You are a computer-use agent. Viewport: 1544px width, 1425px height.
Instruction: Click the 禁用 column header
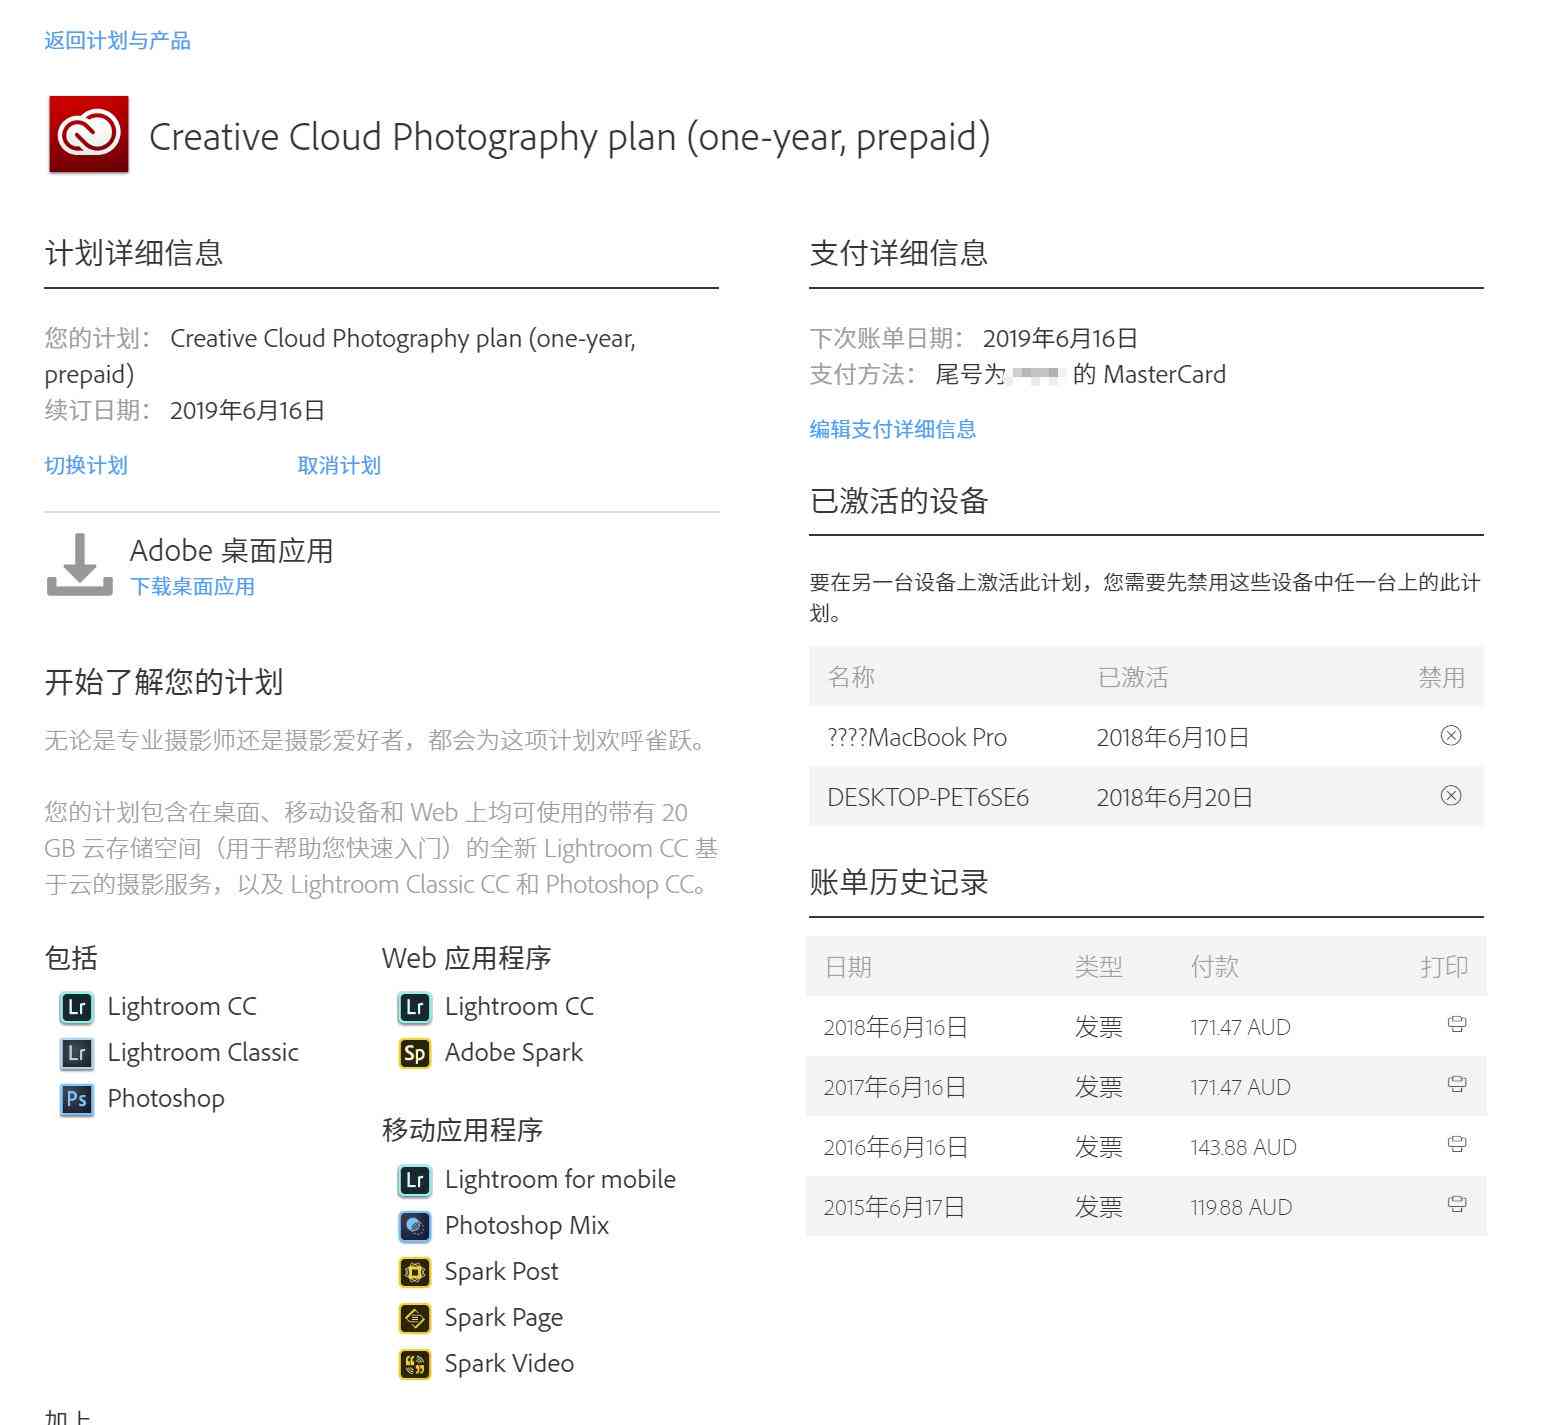(x=1441, y=677)
